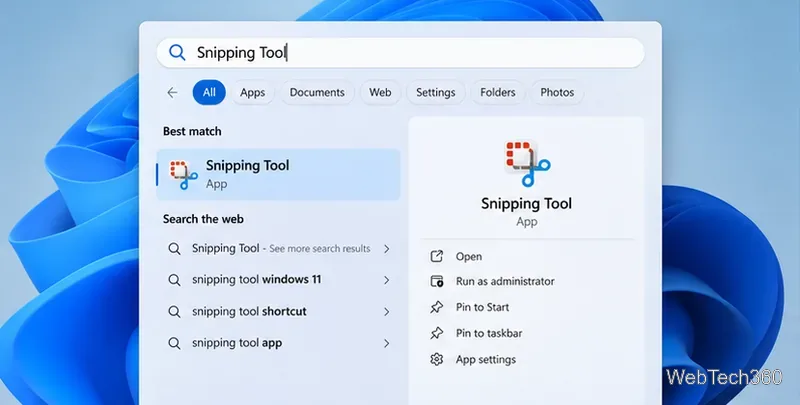Expand chevron for 'See more search results'
This screenshot has width=800, height=405.
[x=387, y=248]
